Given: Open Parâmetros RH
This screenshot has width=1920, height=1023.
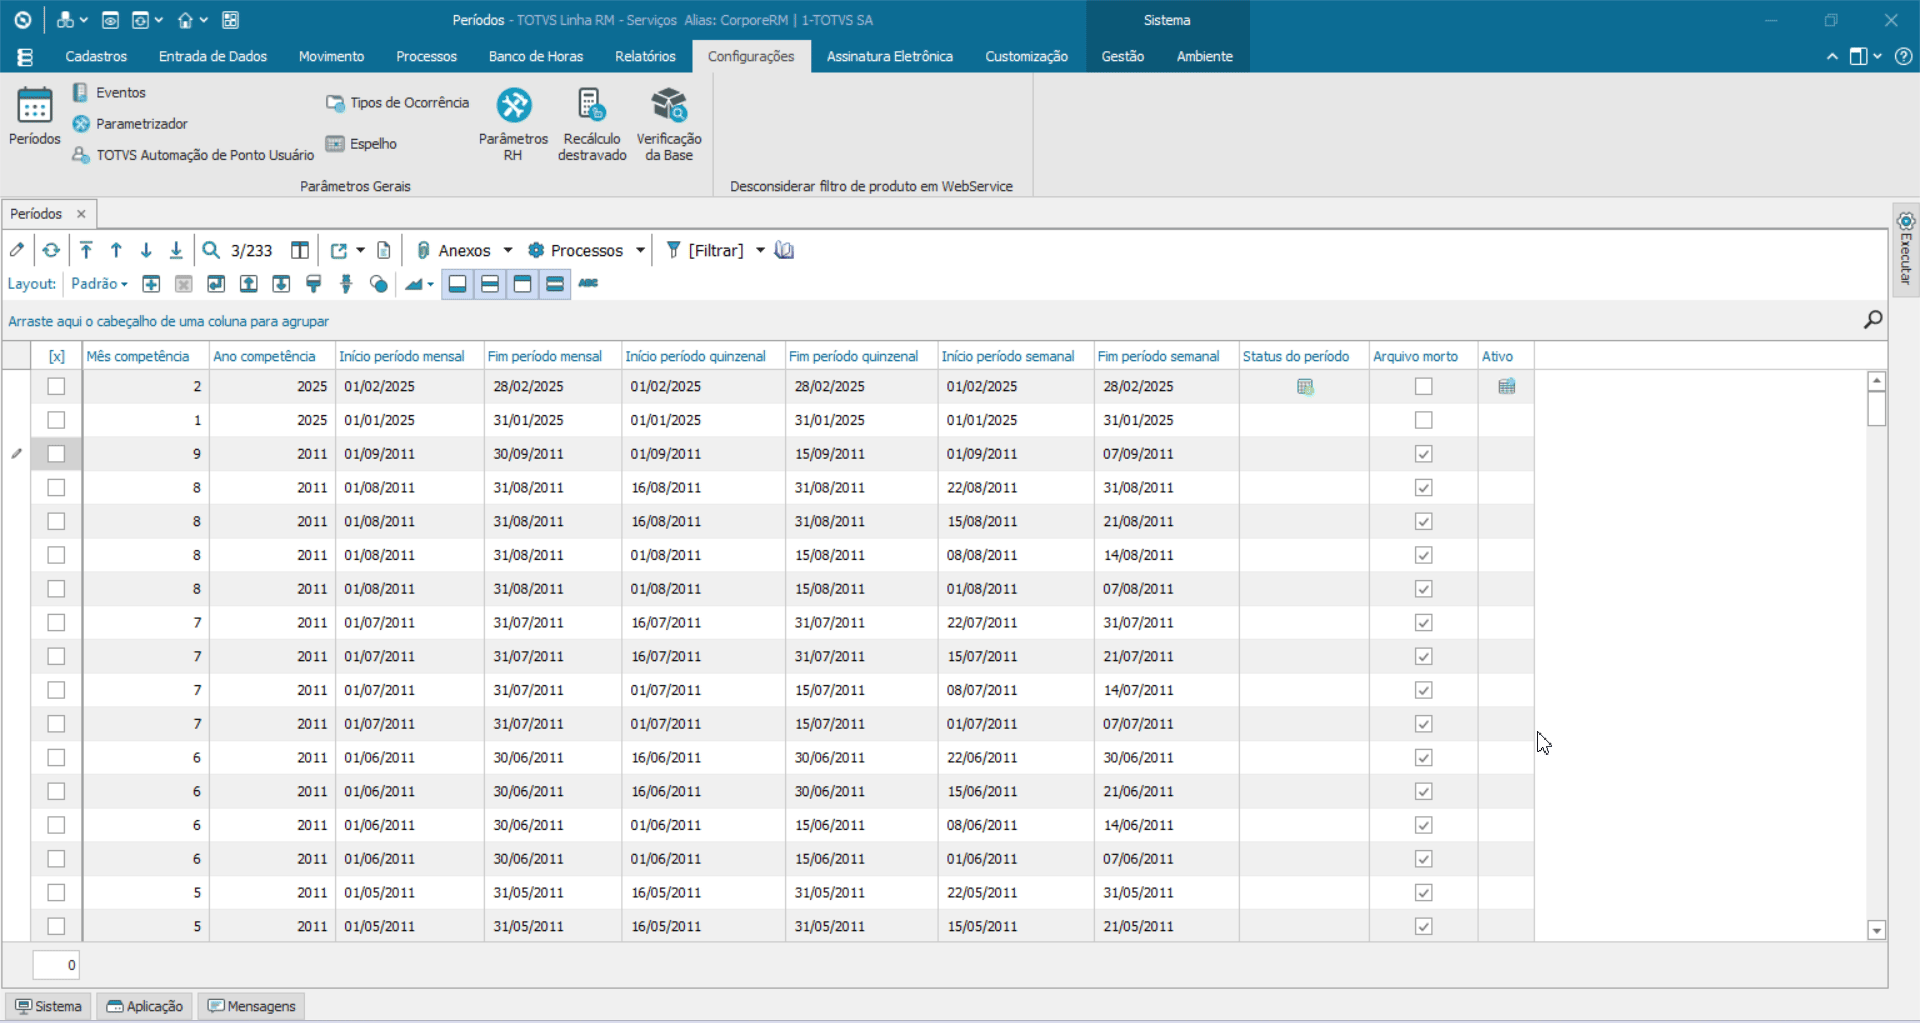Looking at the screenshot, I should click(x=513, y=124).
